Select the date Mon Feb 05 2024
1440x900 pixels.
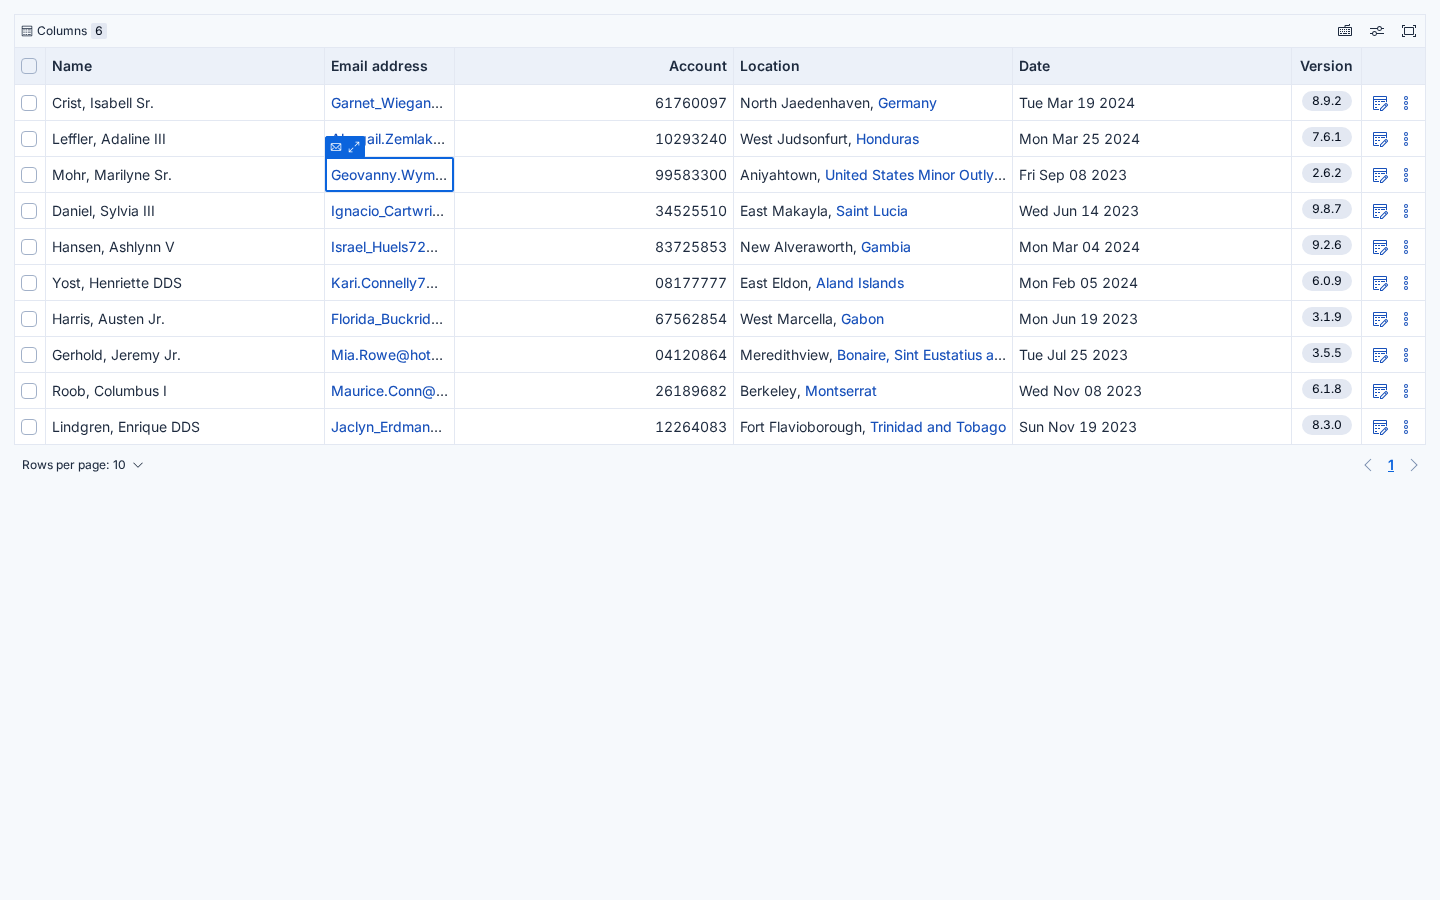click(1078, 283)
